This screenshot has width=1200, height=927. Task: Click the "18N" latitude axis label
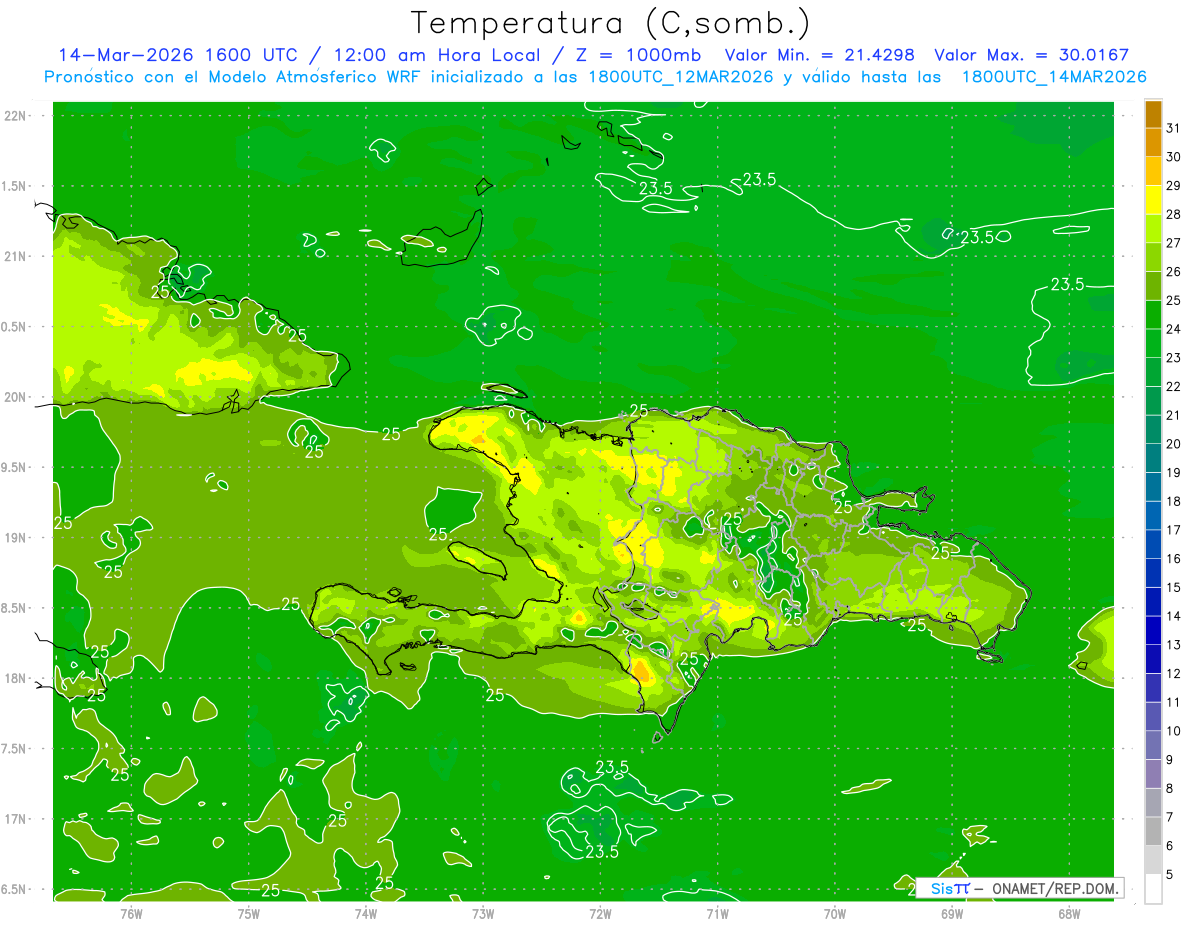pyautogui.click(x=15, y=679)
